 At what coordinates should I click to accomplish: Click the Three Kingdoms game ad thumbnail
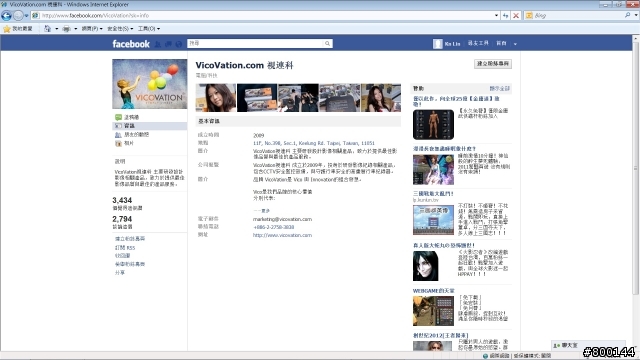(x=433, y=220)
